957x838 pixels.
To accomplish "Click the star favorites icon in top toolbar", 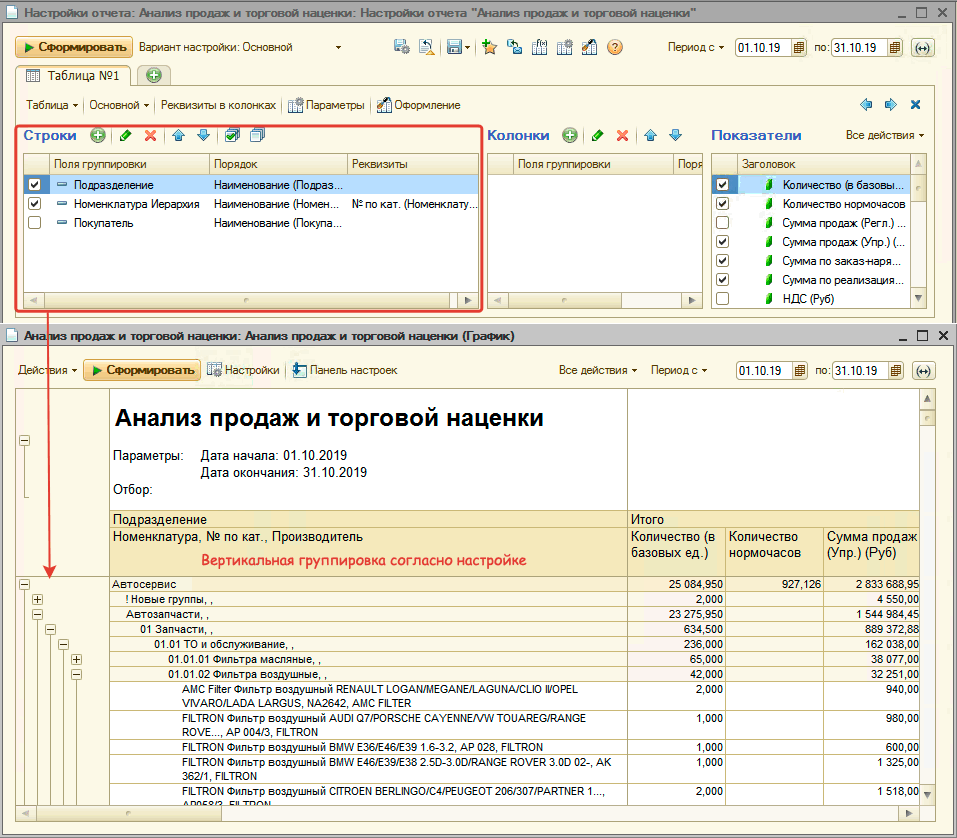I will (x=489, y=47).
